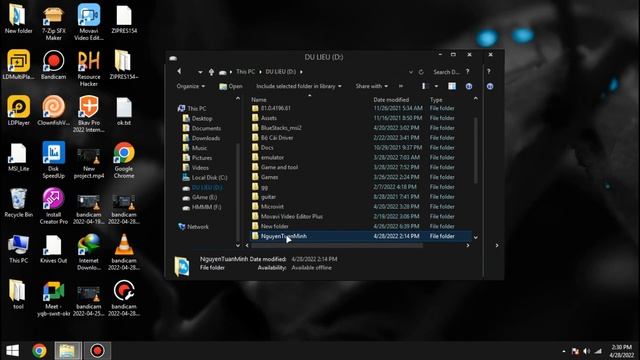
Task: Open the Windows Start menu
Action: (12, 351)
